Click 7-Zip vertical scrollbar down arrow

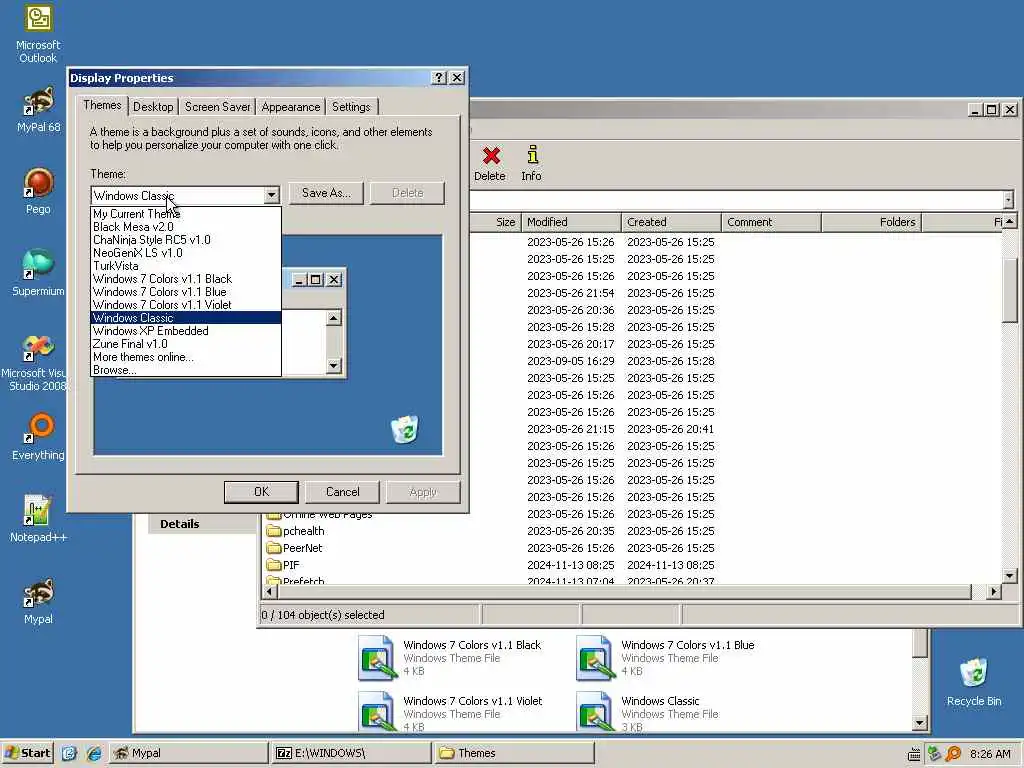tap(1010, 576)
